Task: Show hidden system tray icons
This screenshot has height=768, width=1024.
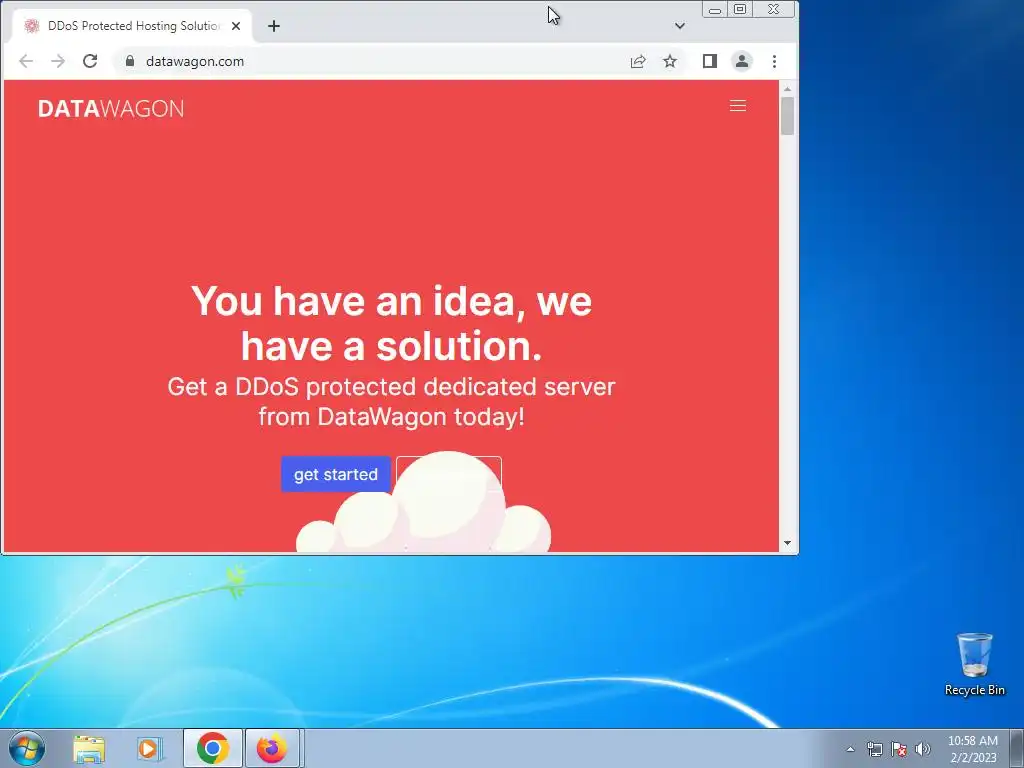Action: [850, 749]
